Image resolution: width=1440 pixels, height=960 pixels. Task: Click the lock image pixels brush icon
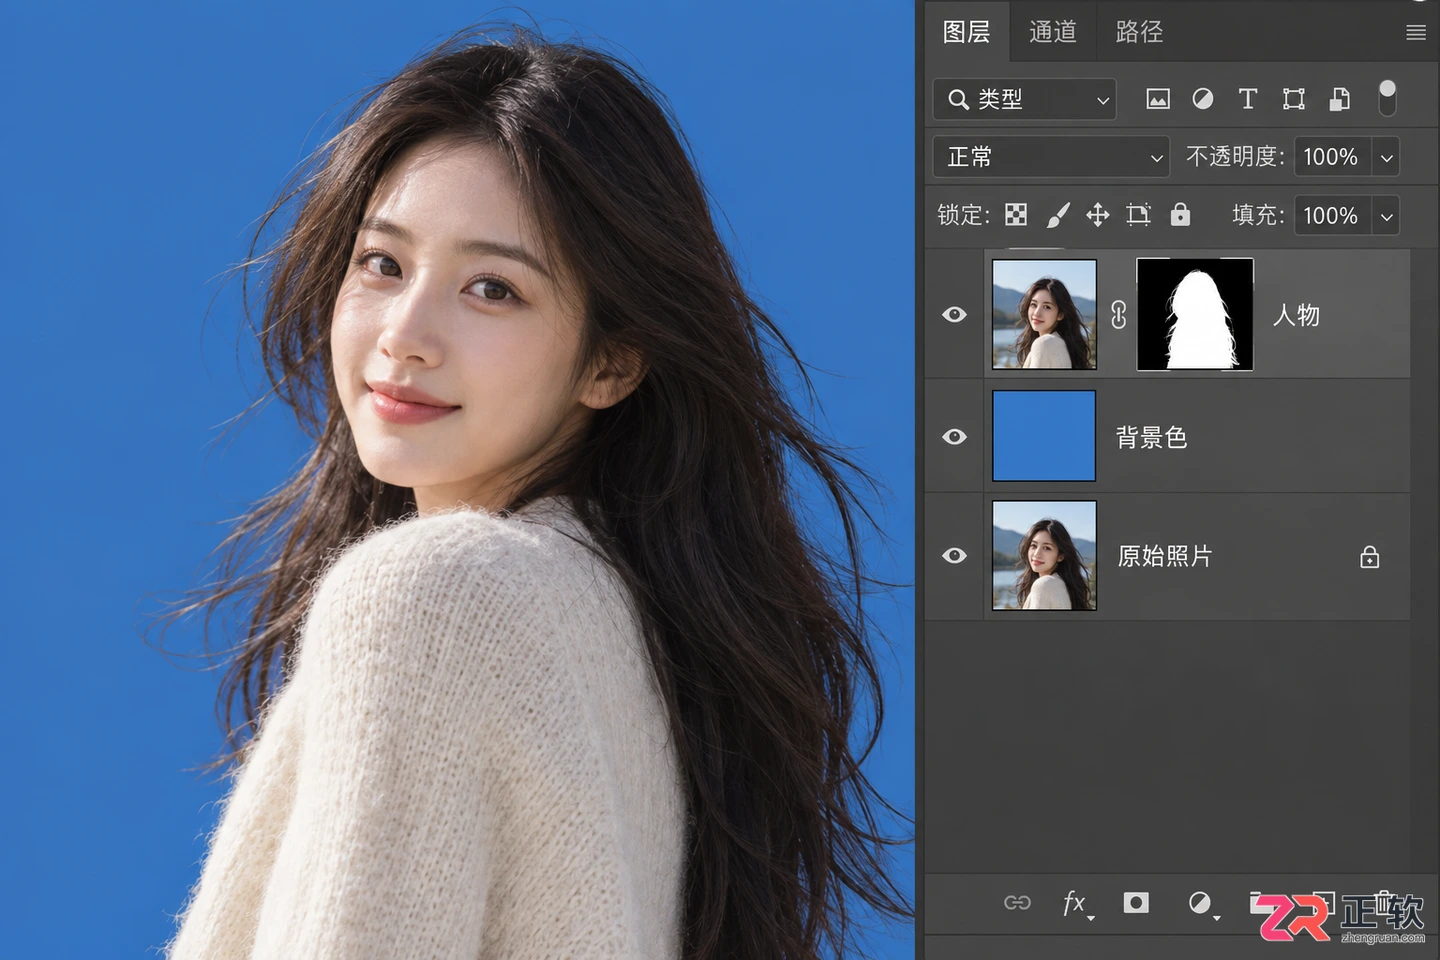click(x=1057, y=215)
